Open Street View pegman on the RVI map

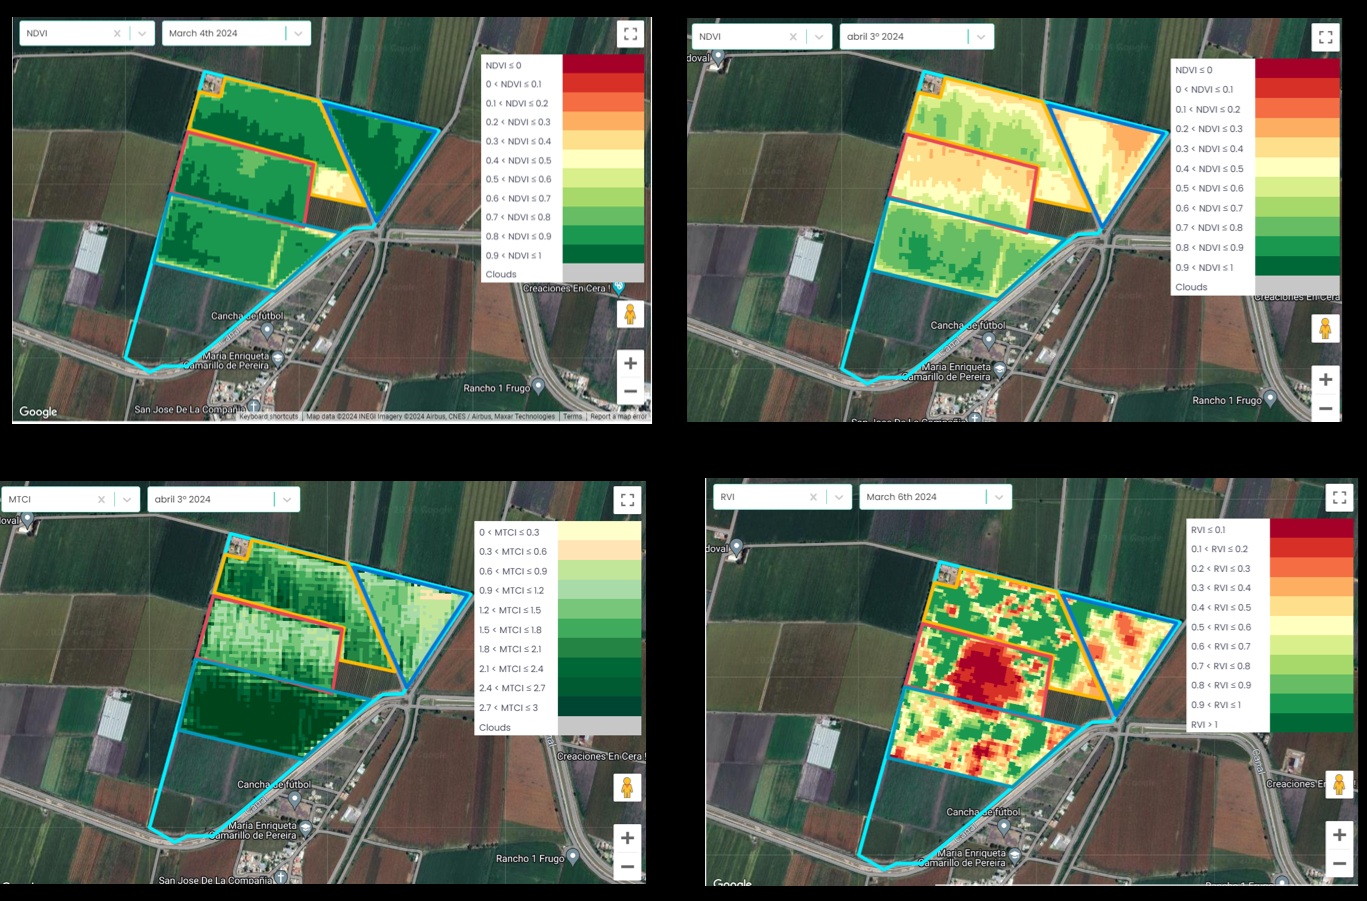pos(1339,784)
